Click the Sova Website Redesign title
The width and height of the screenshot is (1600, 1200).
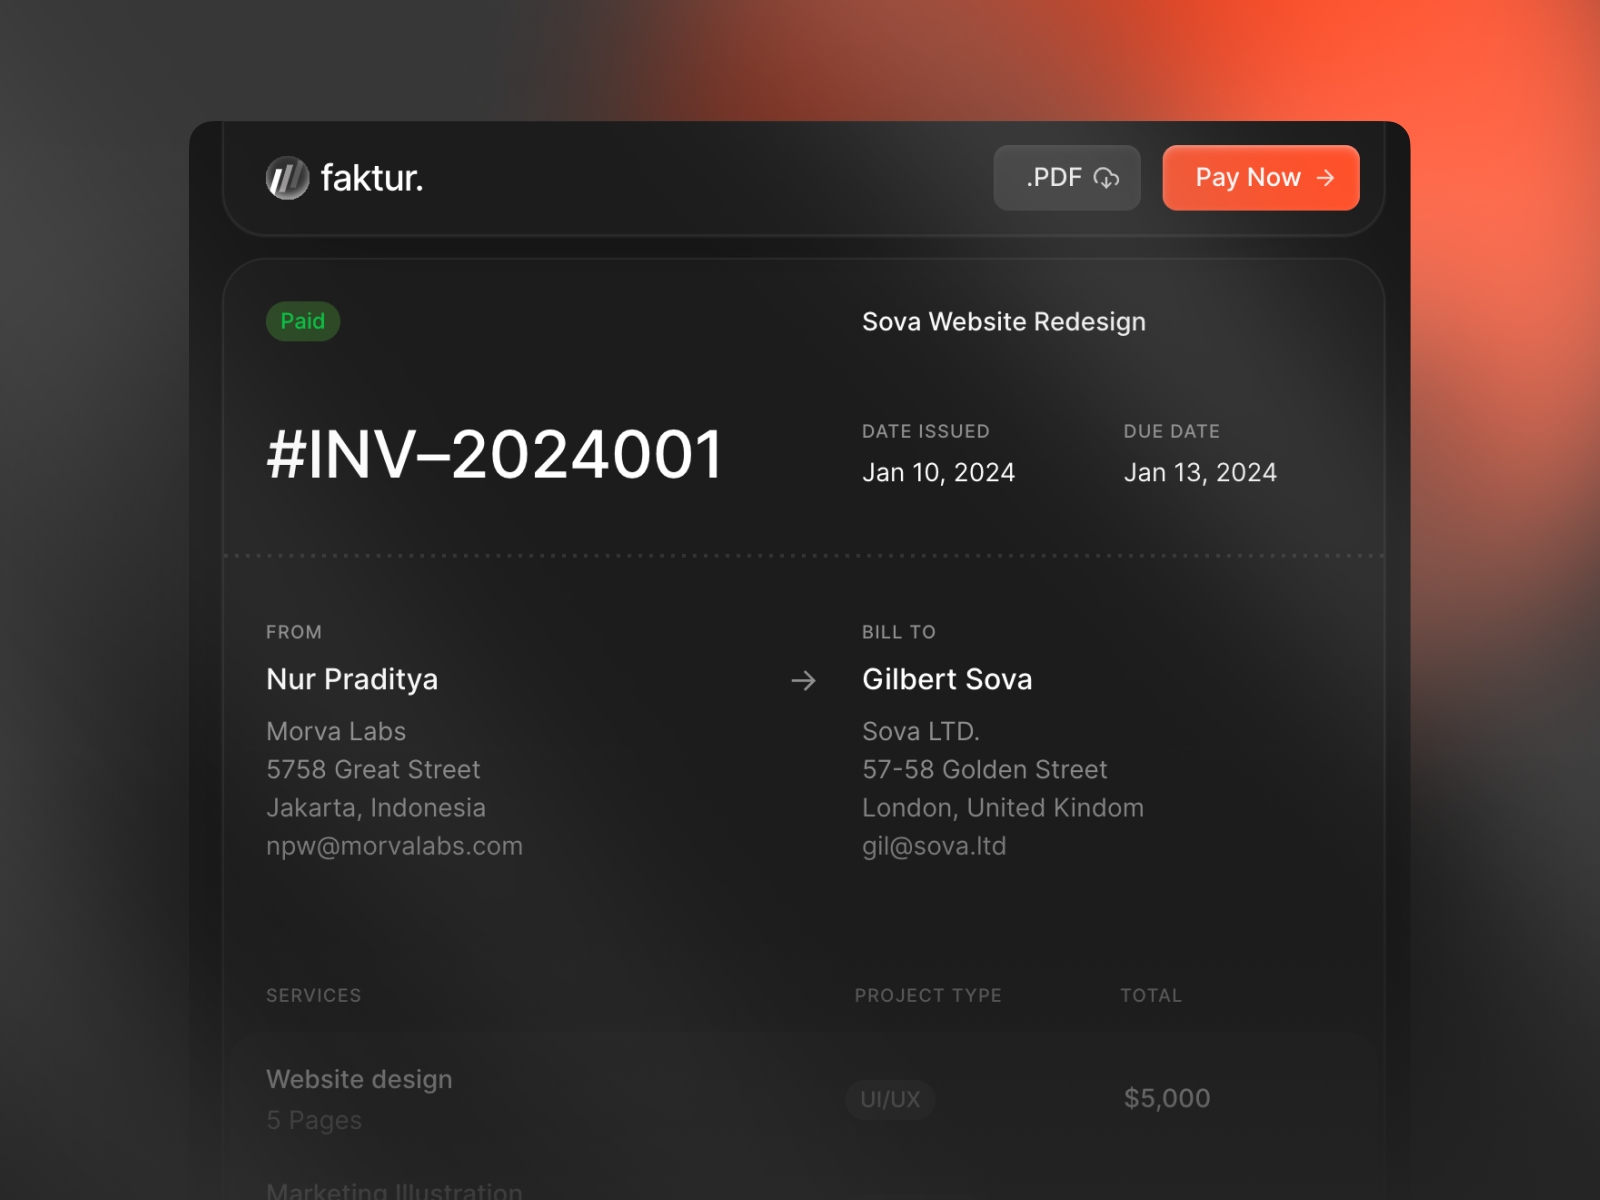coord(1004,321)
